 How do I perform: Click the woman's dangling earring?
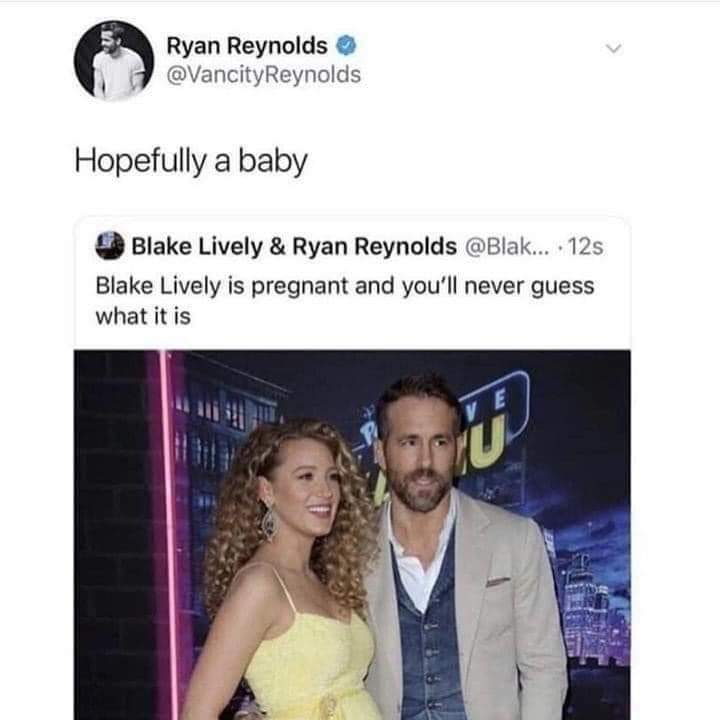[268, 521]
